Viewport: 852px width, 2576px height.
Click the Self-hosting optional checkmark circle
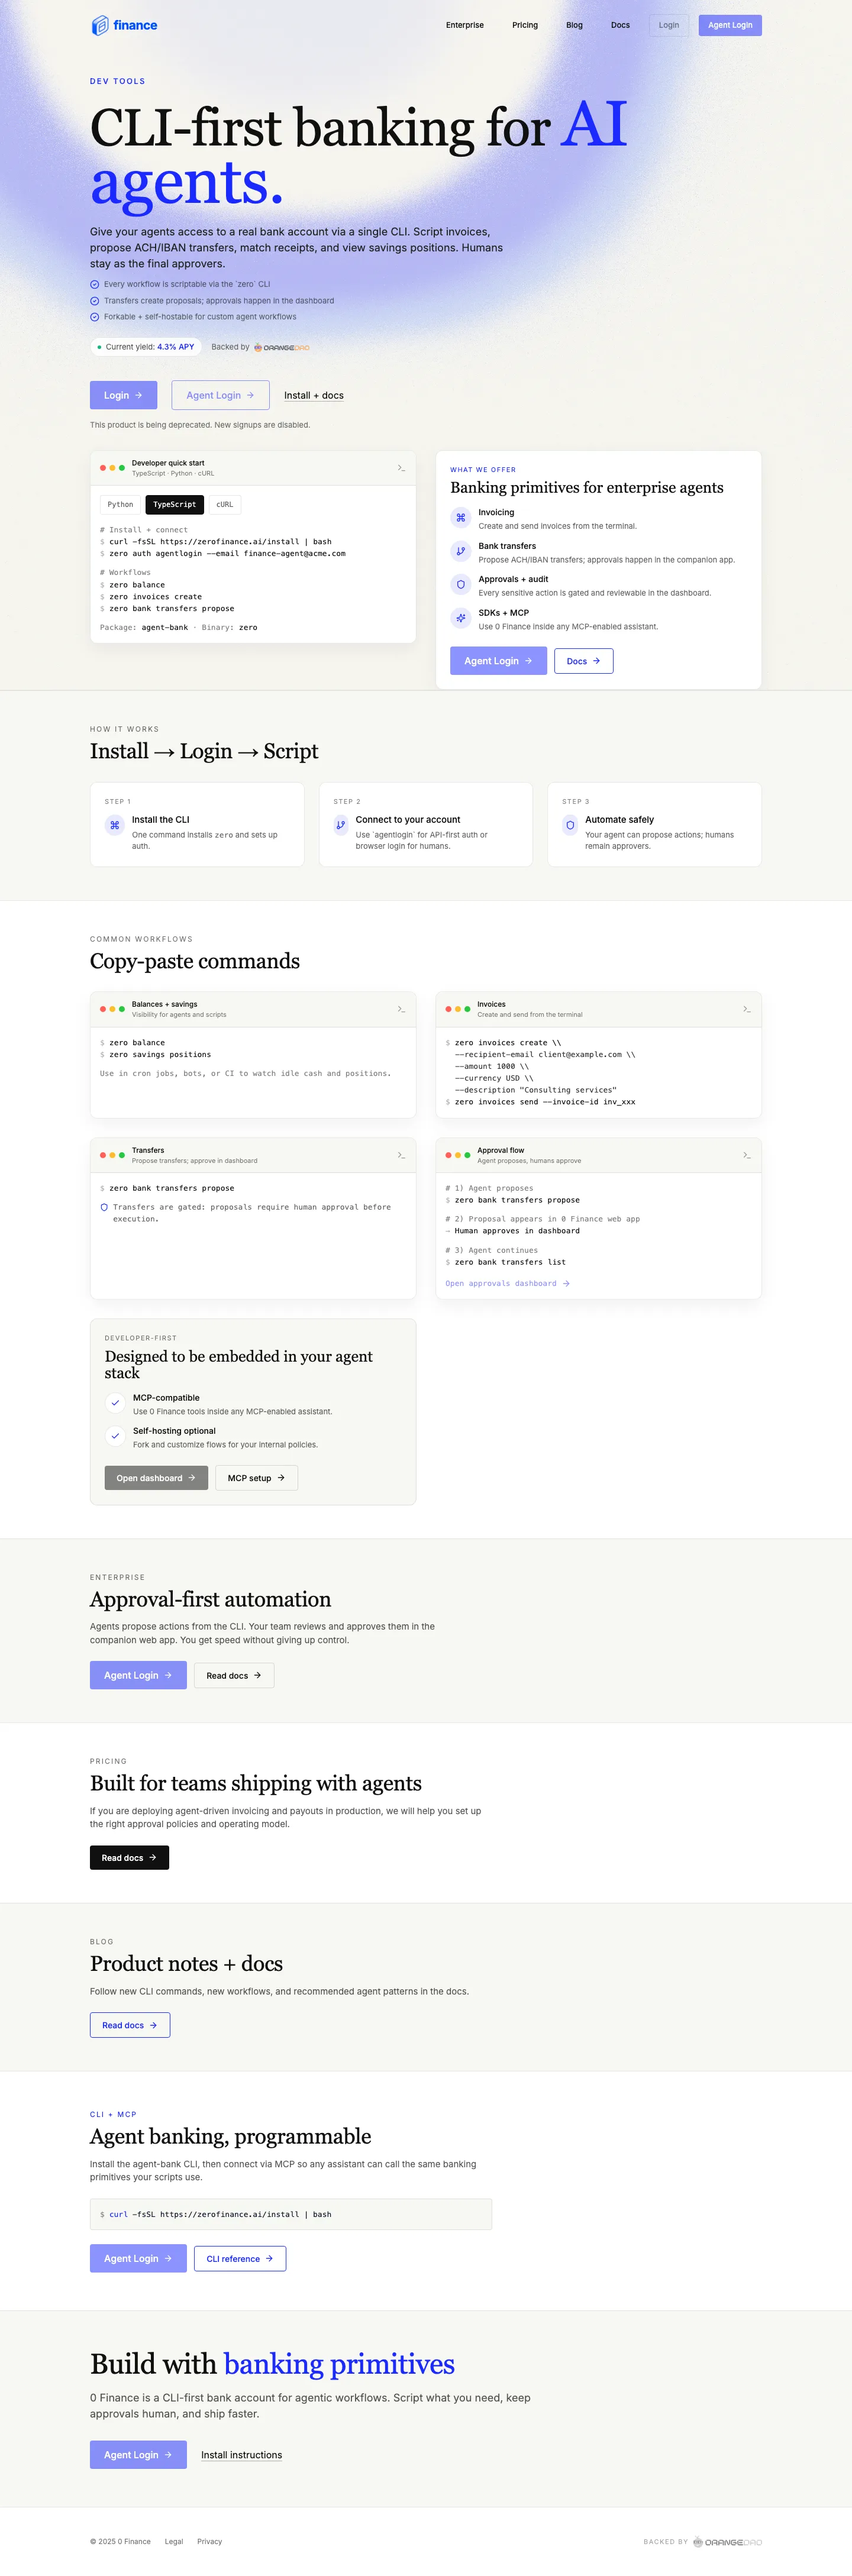click(x=115, y=1436)
